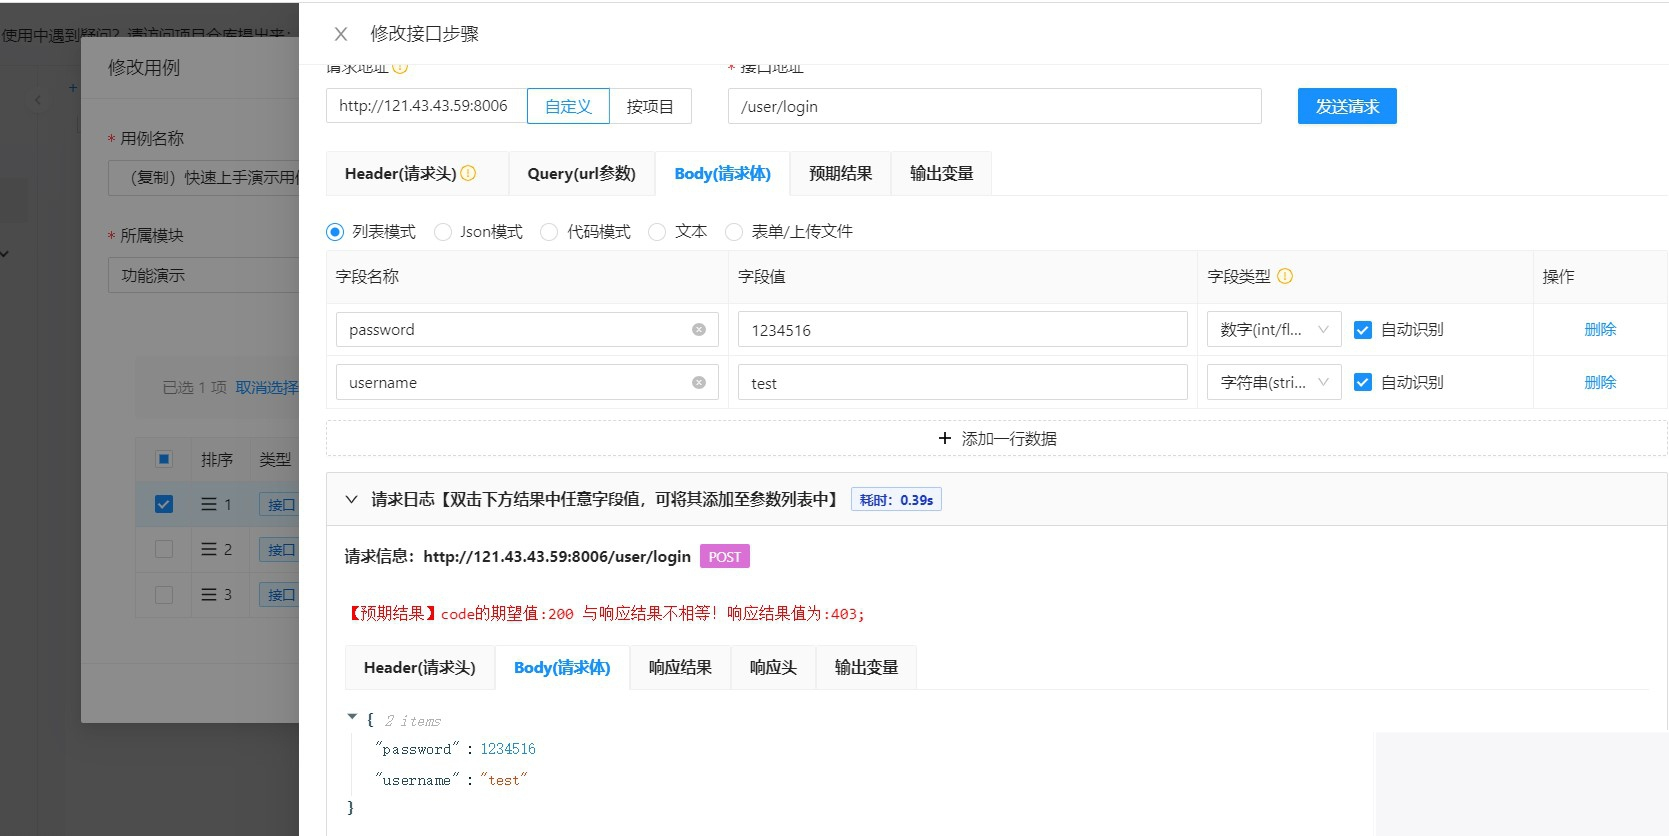Click the info icon next to 字段类型
Viewport: 1669px width, 836px height.
point(1285,277)
